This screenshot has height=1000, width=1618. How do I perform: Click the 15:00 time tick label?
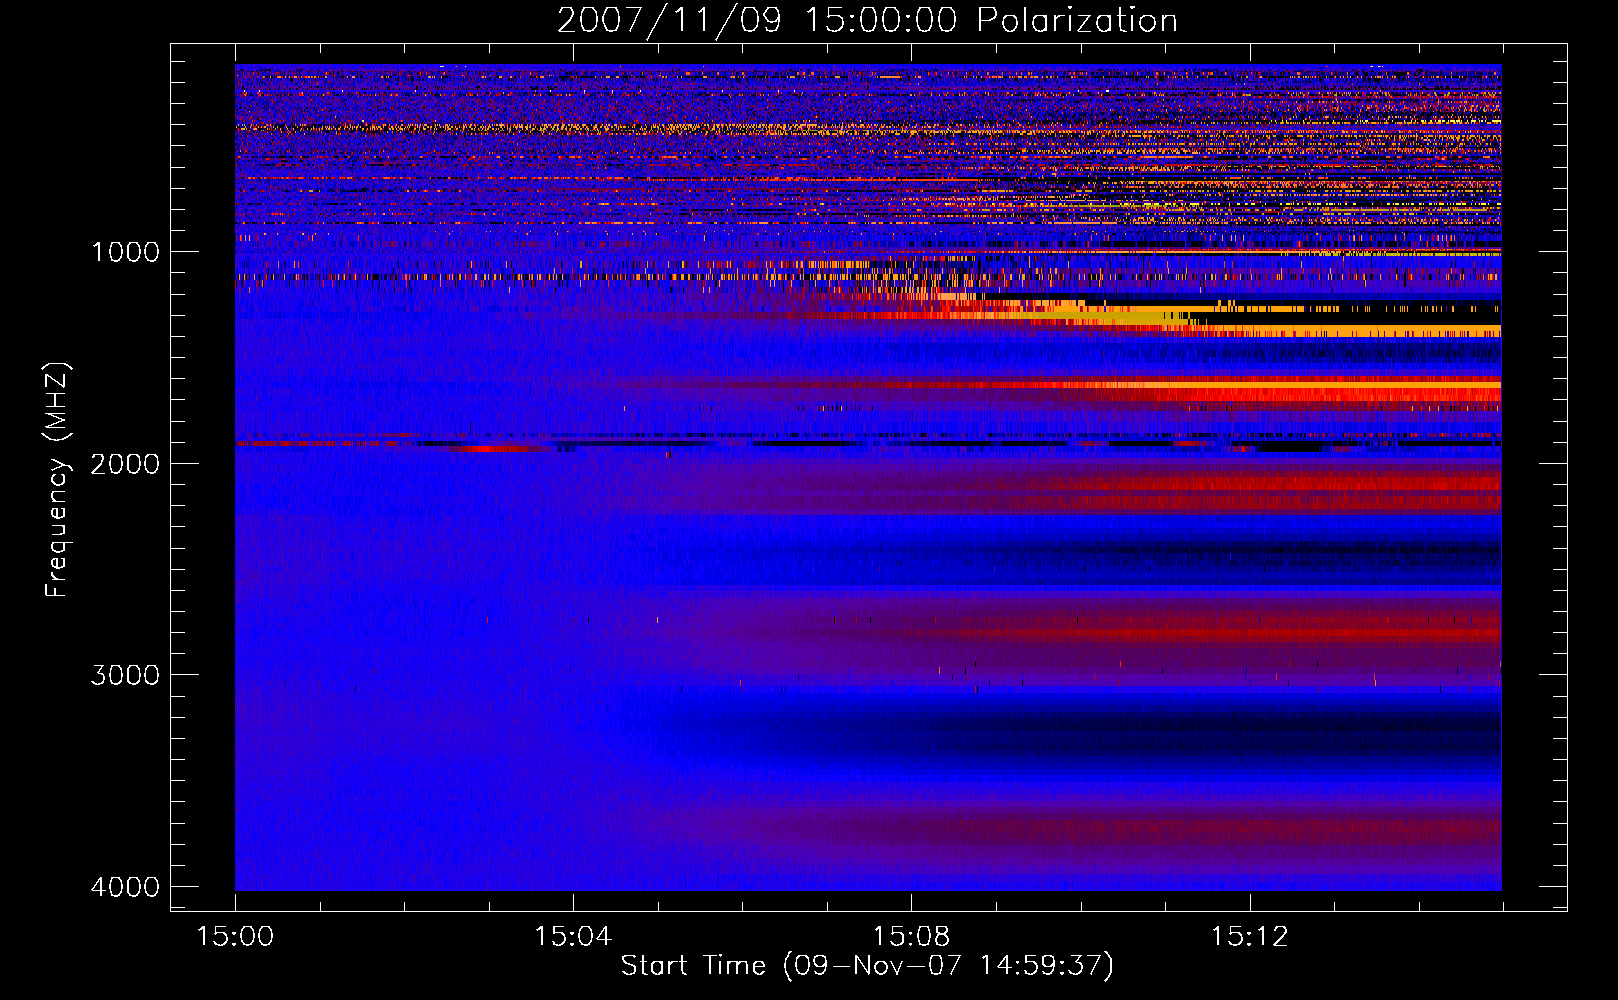[x=235, y=937]
